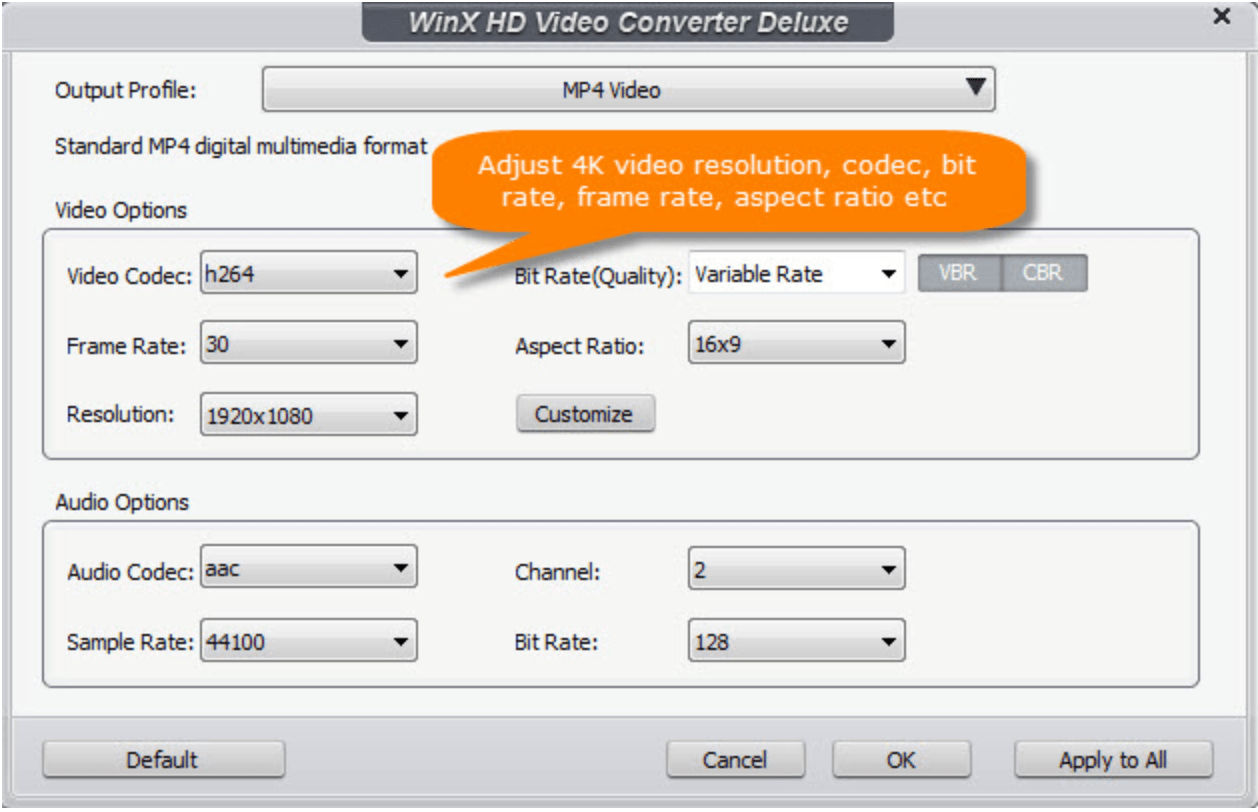Expand the Resolution 1920x1080 dropdown
The height and width of the screenshot is (812, 1258).
(x=308, y=415)
